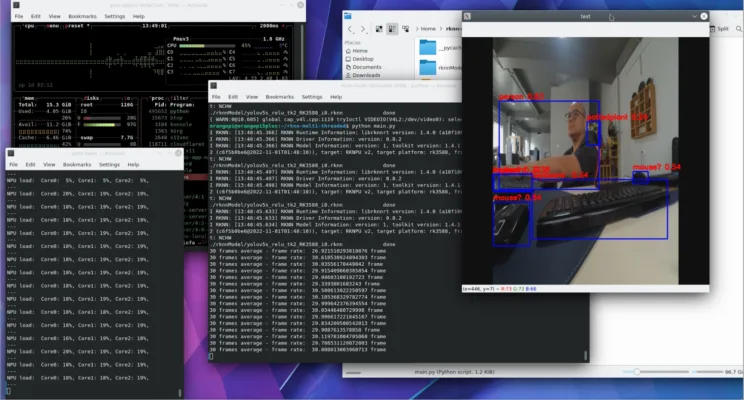Open Edit menu in the python main.py Konsole
744x400 pixels.
233,97
